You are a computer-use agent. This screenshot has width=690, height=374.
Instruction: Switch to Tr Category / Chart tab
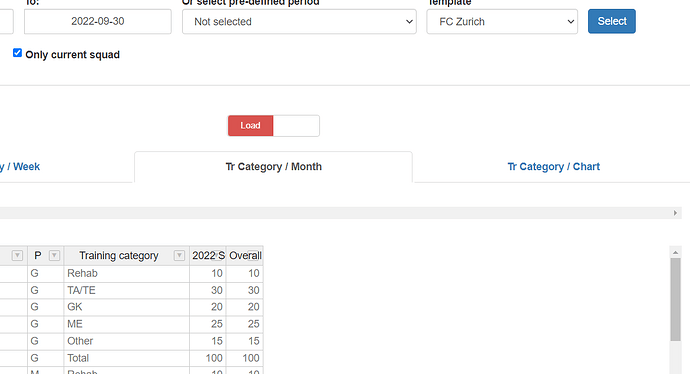[553, 167]
